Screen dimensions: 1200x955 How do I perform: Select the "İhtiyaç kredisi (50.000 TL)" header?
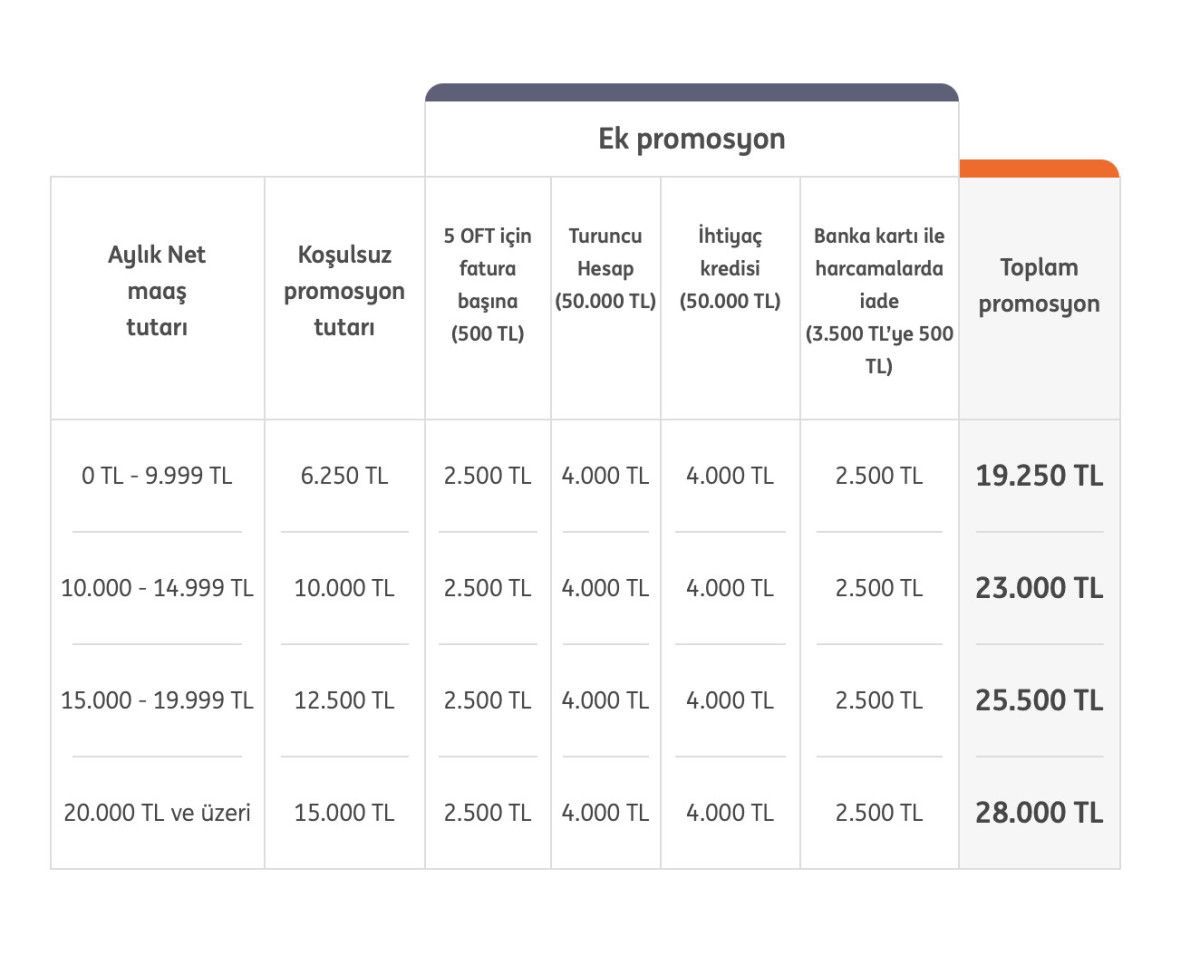(730, 269)
